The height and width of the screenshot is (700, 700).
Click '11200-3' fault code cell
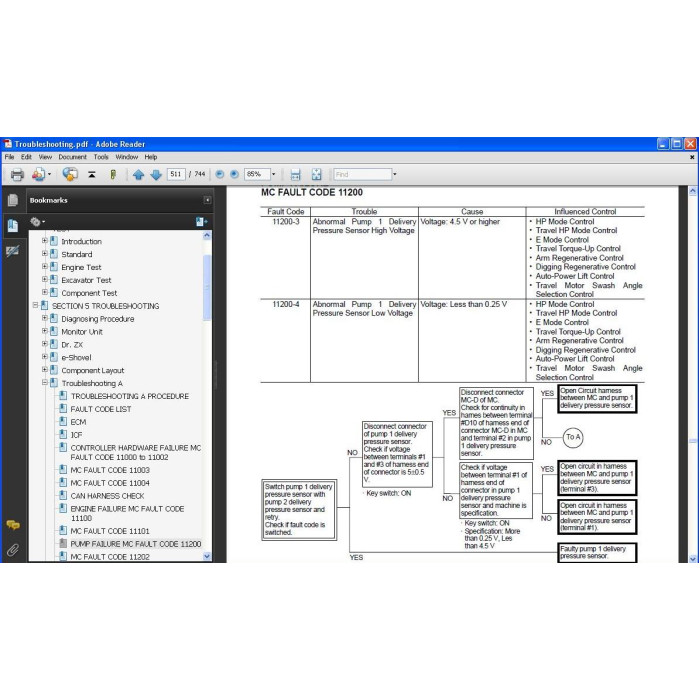[x=286, y=221]
